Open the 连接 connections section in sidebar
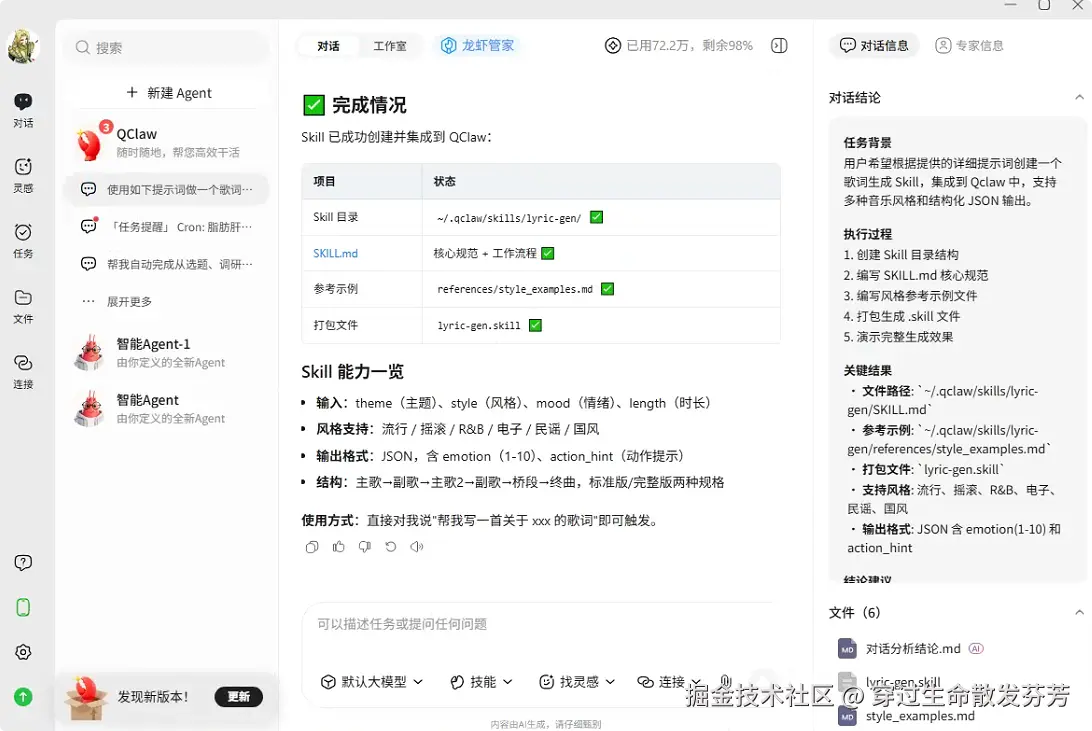 (x=23, y=363)
